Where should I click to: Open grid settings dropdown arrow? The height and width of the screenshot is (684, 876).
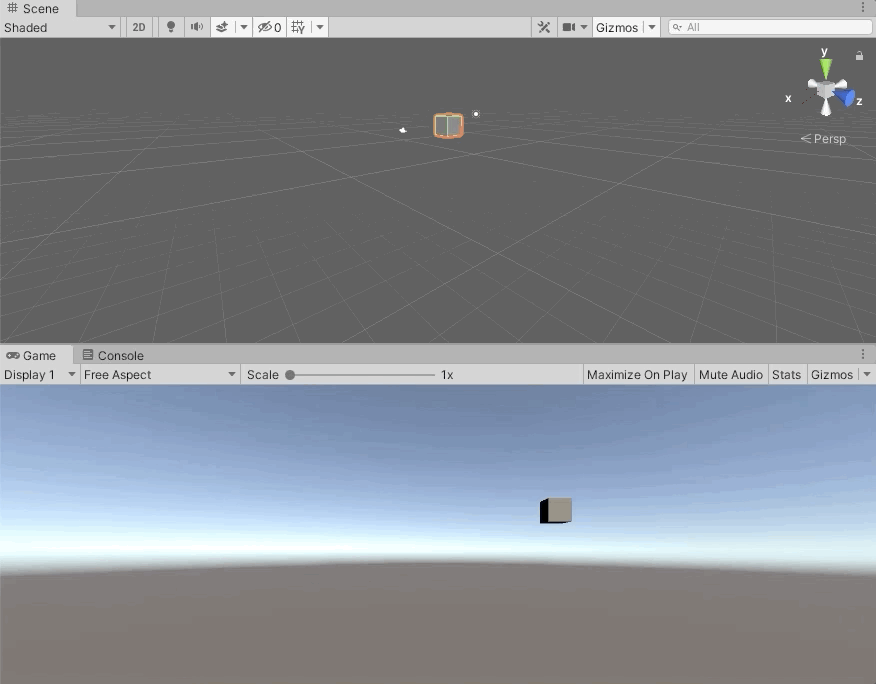[x=320, y=27]
